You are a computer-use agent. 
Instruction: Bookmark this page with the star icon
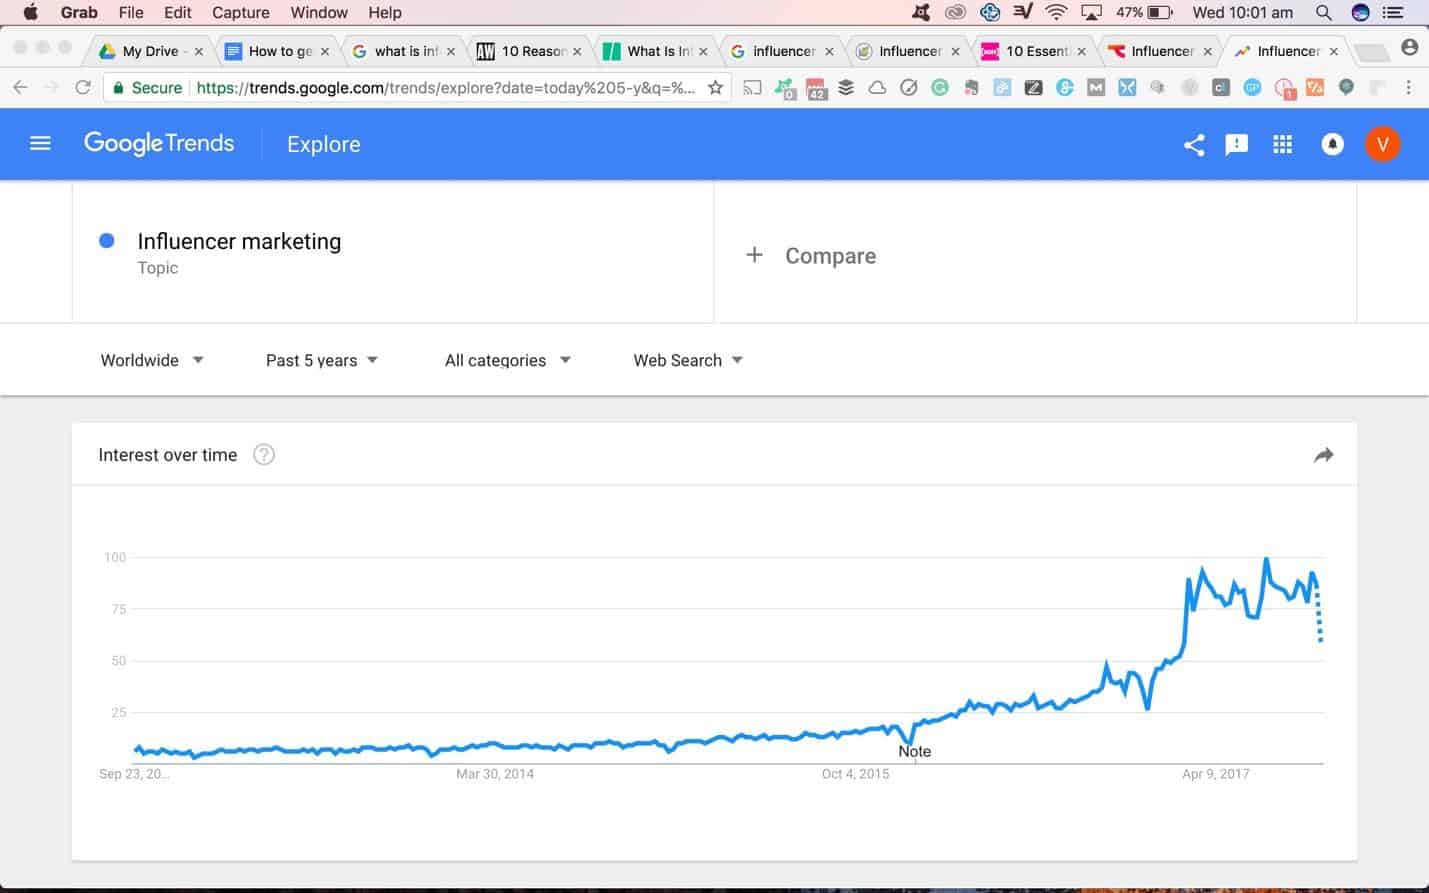pos(715,88)
